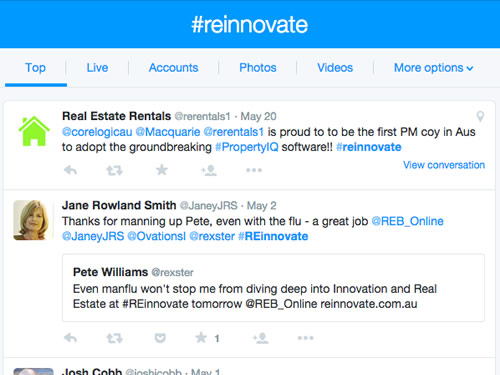Image resolution: width=500 pixels, height=375 pixels.
Task: Open #REinnovate hashtag in Jane's tweet
Action: (x=273, y=236)
